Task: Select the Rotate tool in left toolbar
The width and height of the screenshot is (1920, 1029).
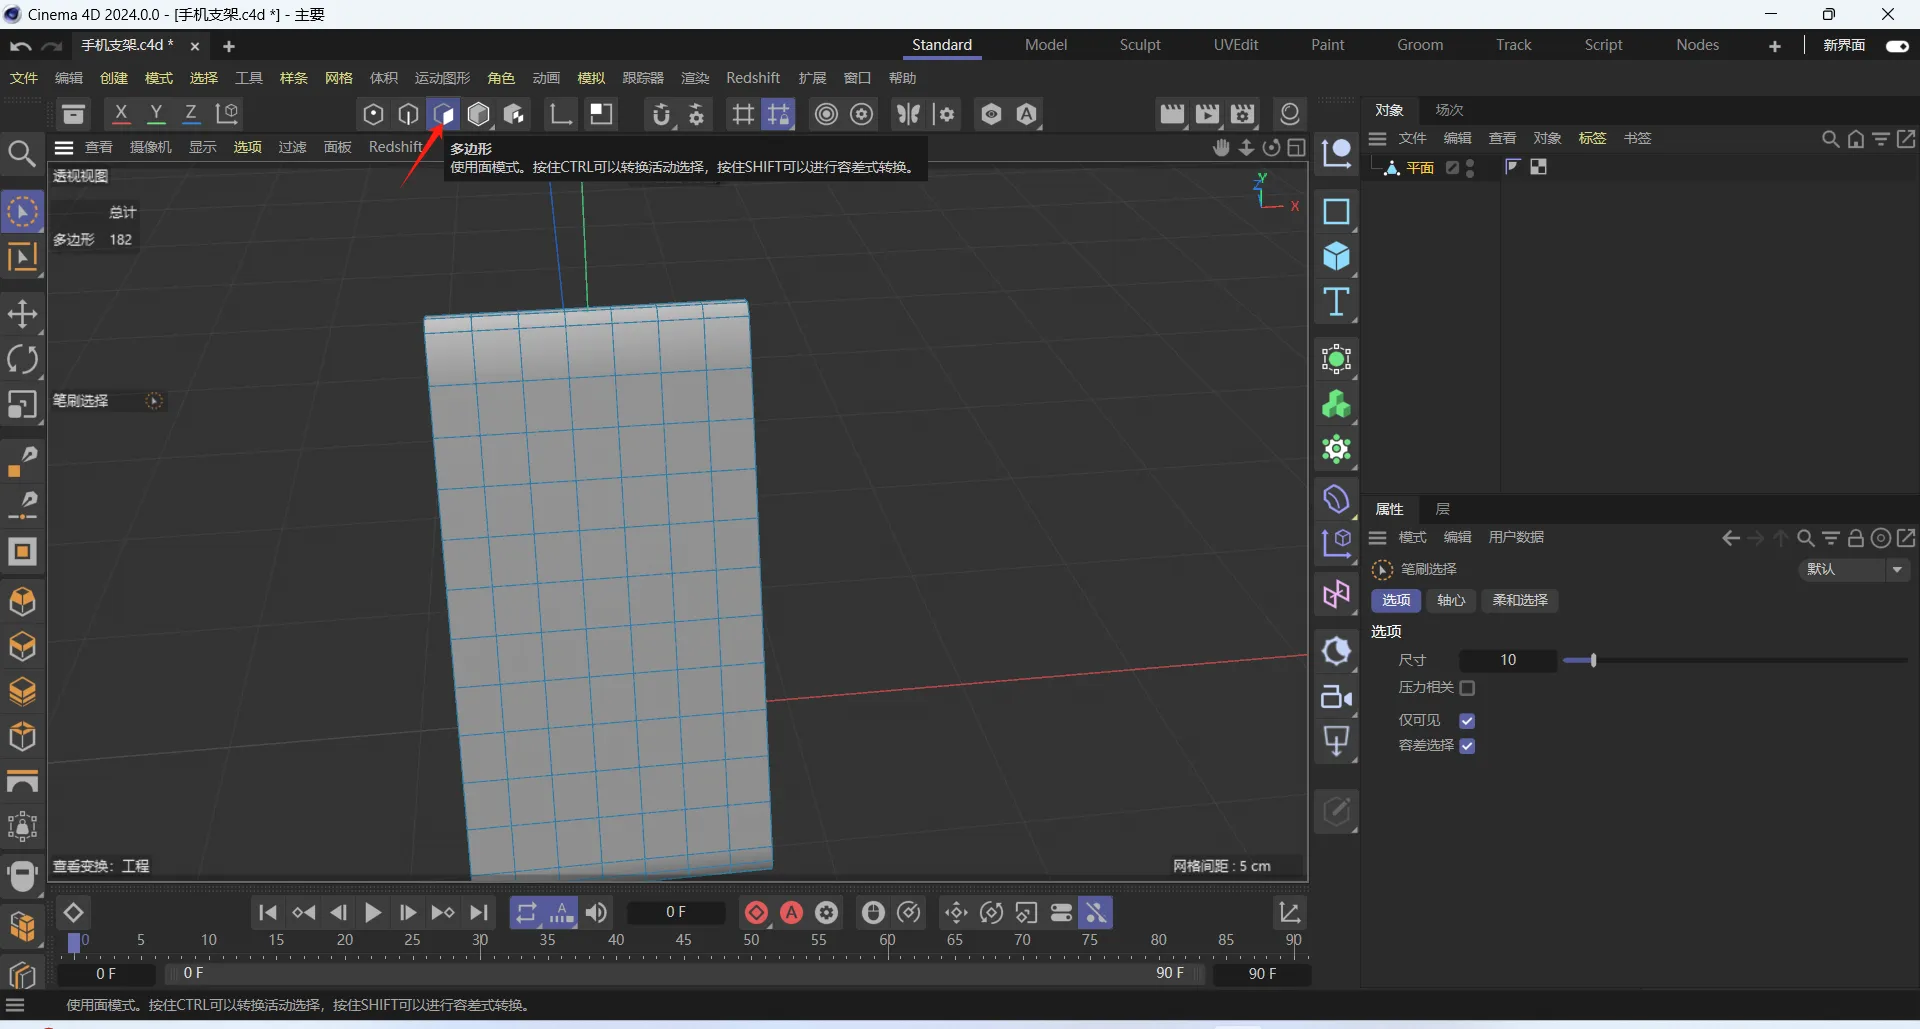Action: 22,360
